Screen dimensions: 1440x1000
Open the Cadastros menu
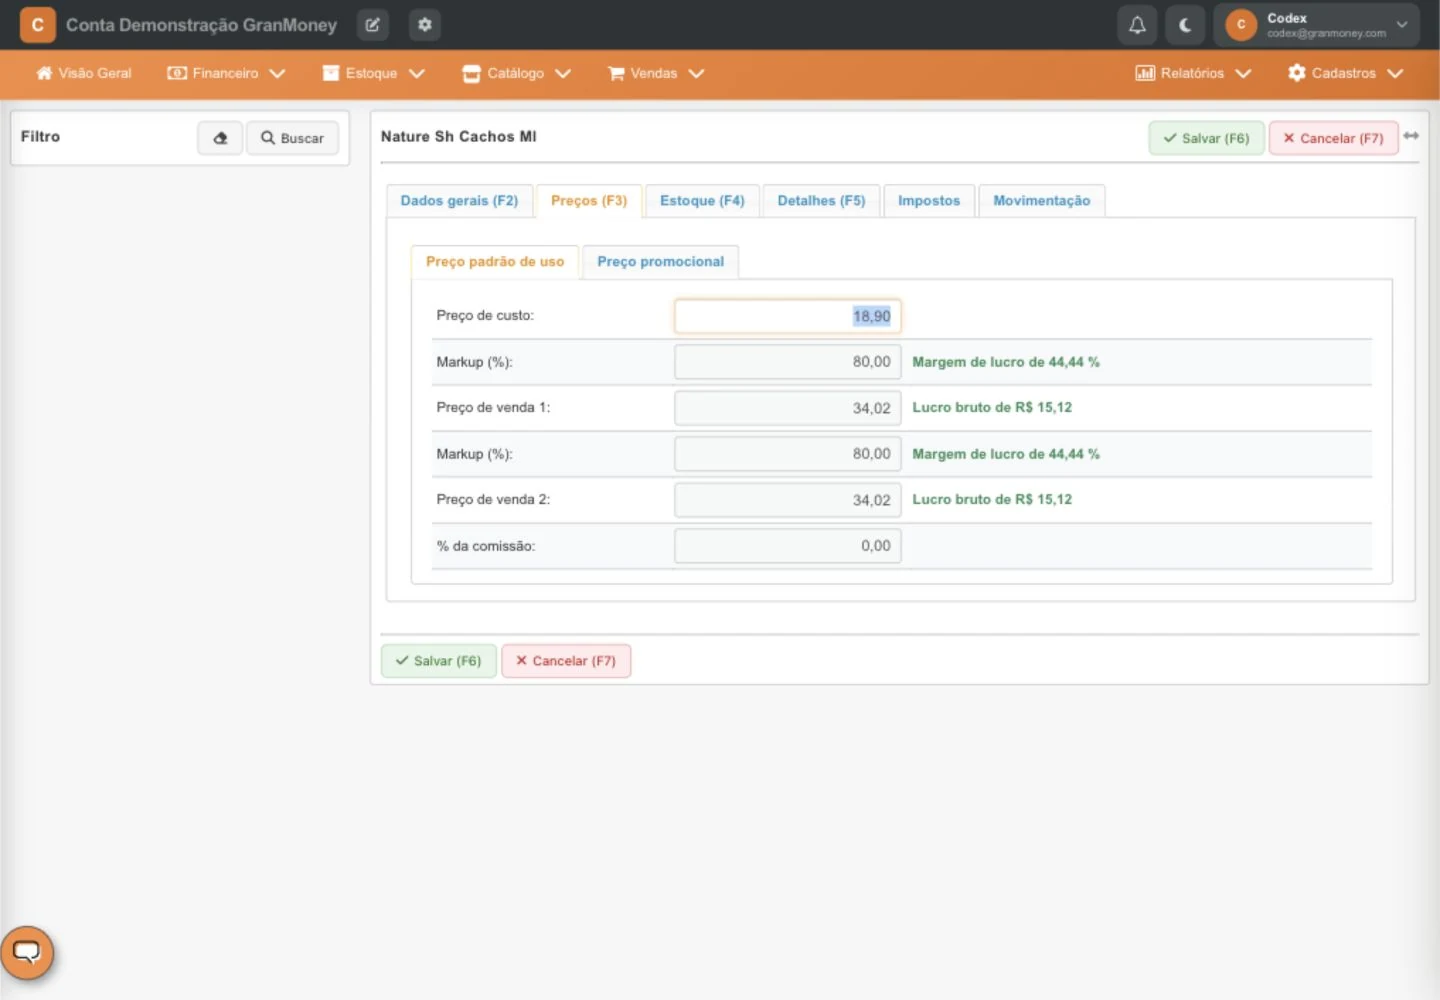pos(1346,73)
